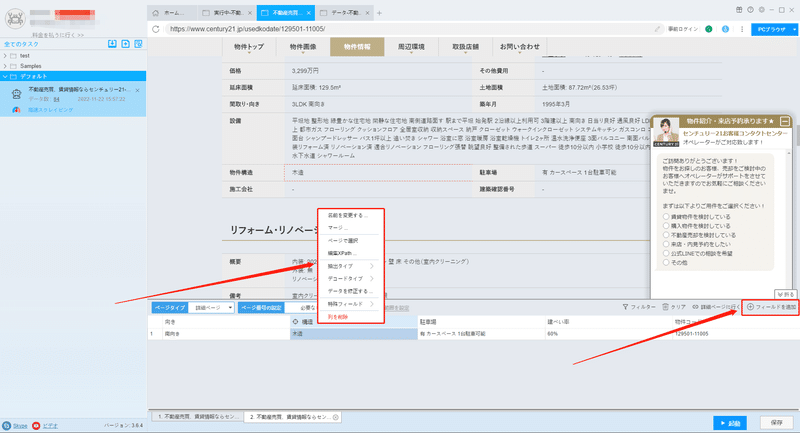Add a new tab with the plus icon
The image size is (800, 433).
click(379, 13)
